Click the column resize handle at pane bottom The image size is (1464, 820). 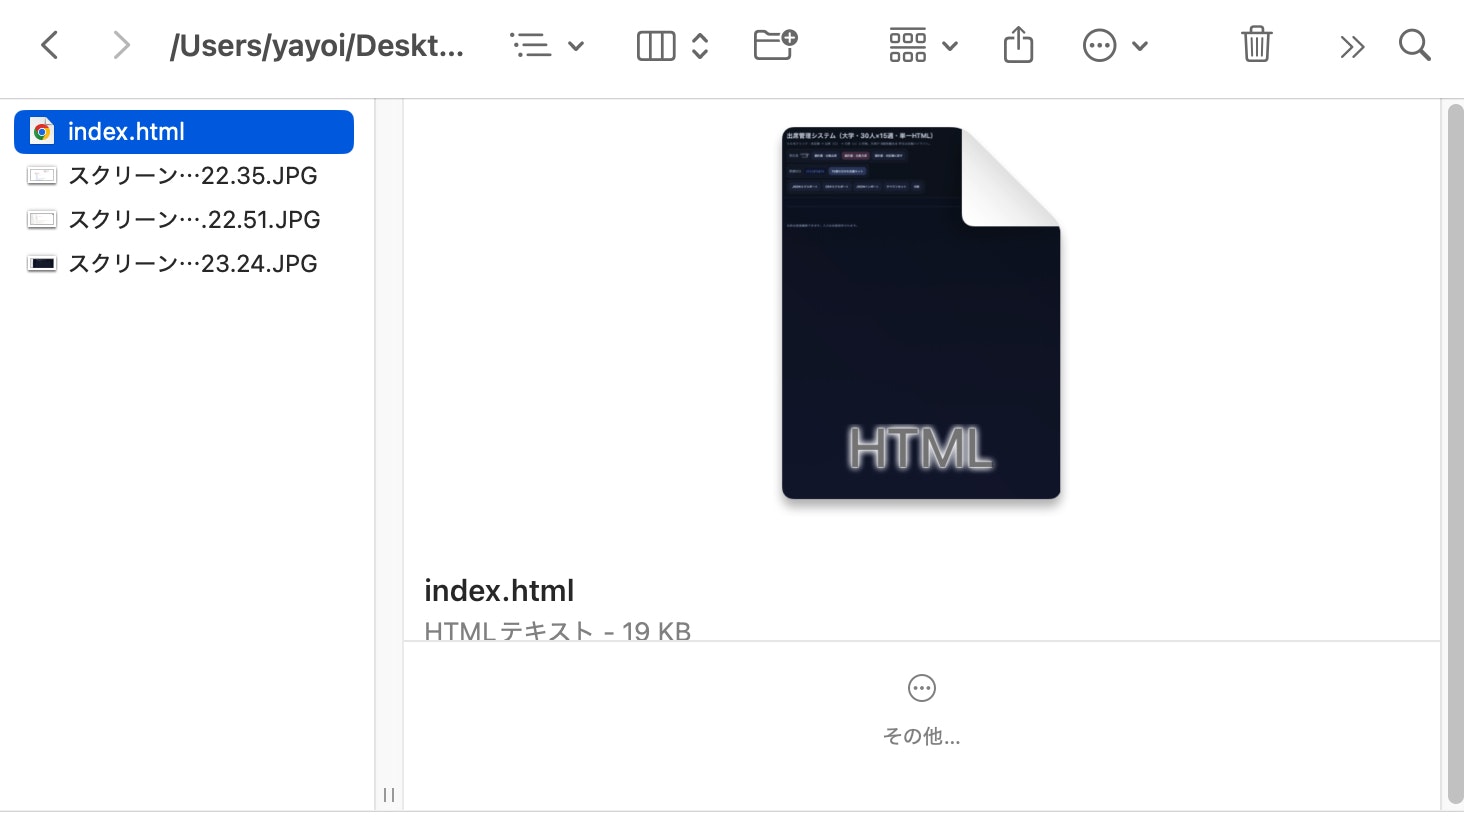point(389,795)
